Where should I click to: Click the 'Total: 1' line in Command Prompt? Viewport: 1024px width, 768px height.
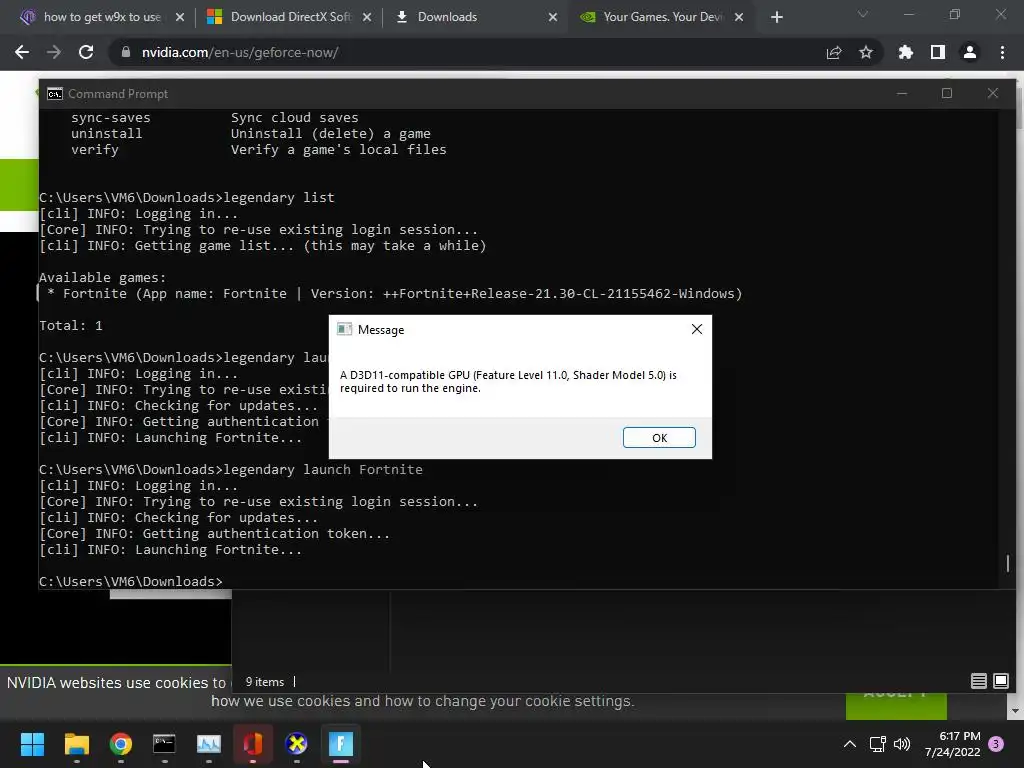pos(71,326)
